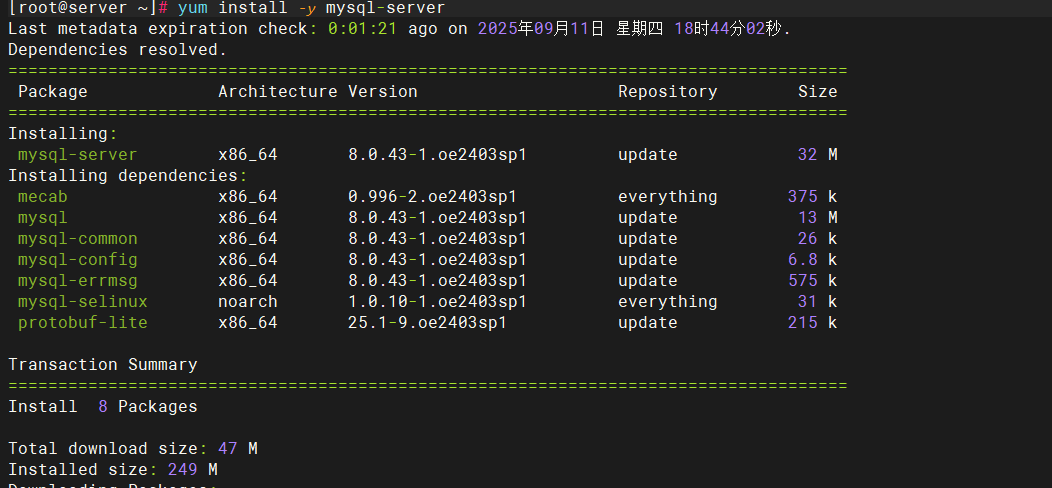Click mecab version '0.996-2.oe2403sp1'

432,197
